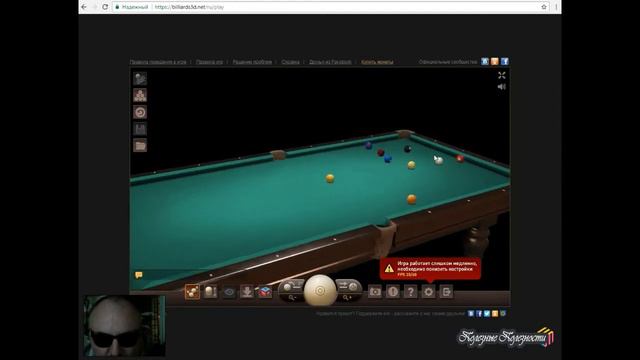Open the Facebook friends link in the top menu

330,62
